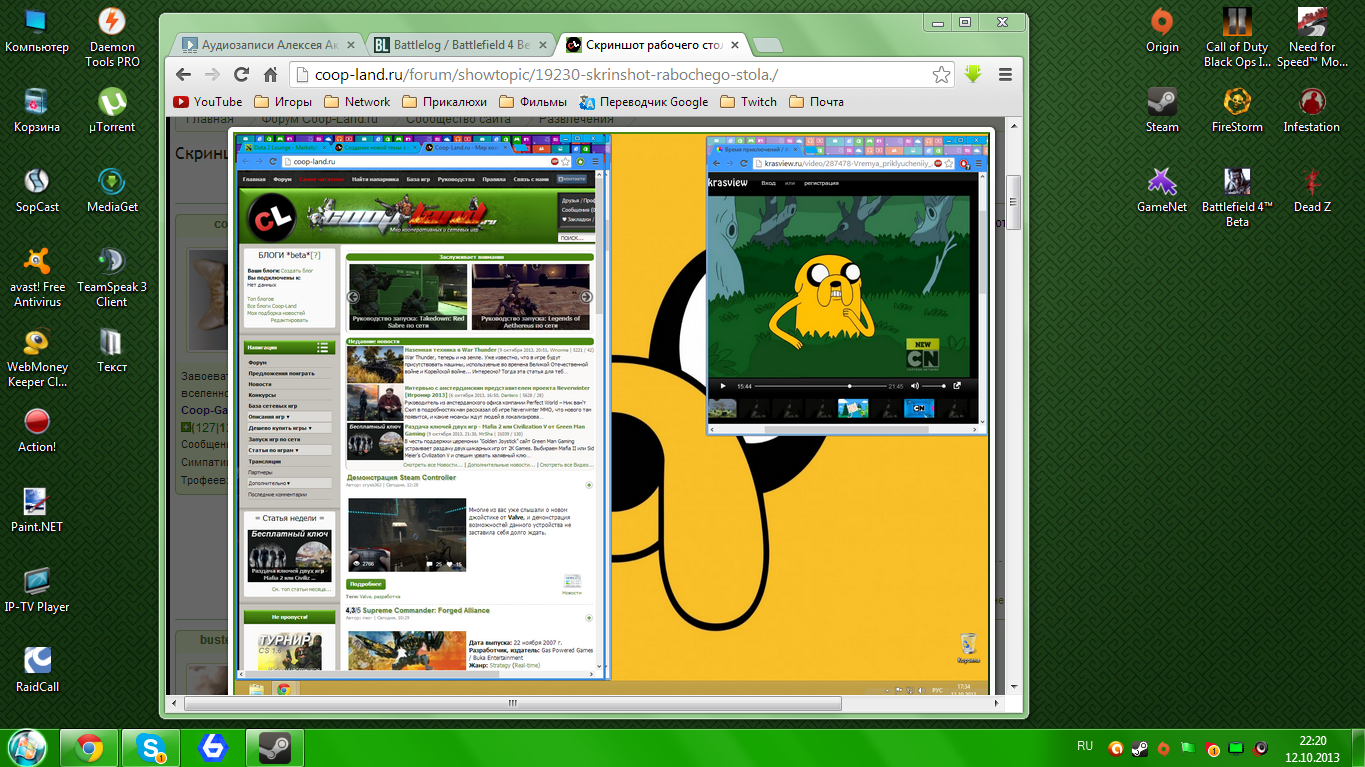Expand the Фильмы bookmarks folder
This screenshot has width=1365, height=767.
533,102
